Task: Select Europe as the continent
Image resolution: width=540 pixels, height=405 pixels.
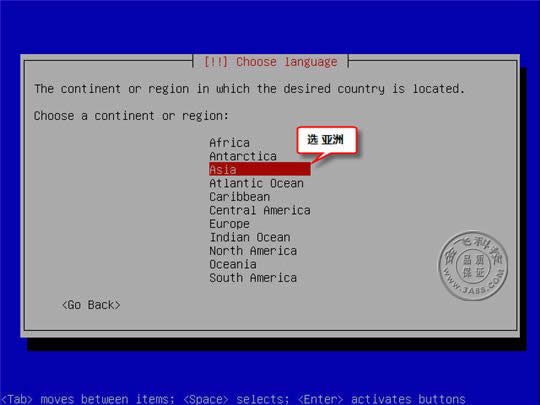Action: (x=229, y=224)
